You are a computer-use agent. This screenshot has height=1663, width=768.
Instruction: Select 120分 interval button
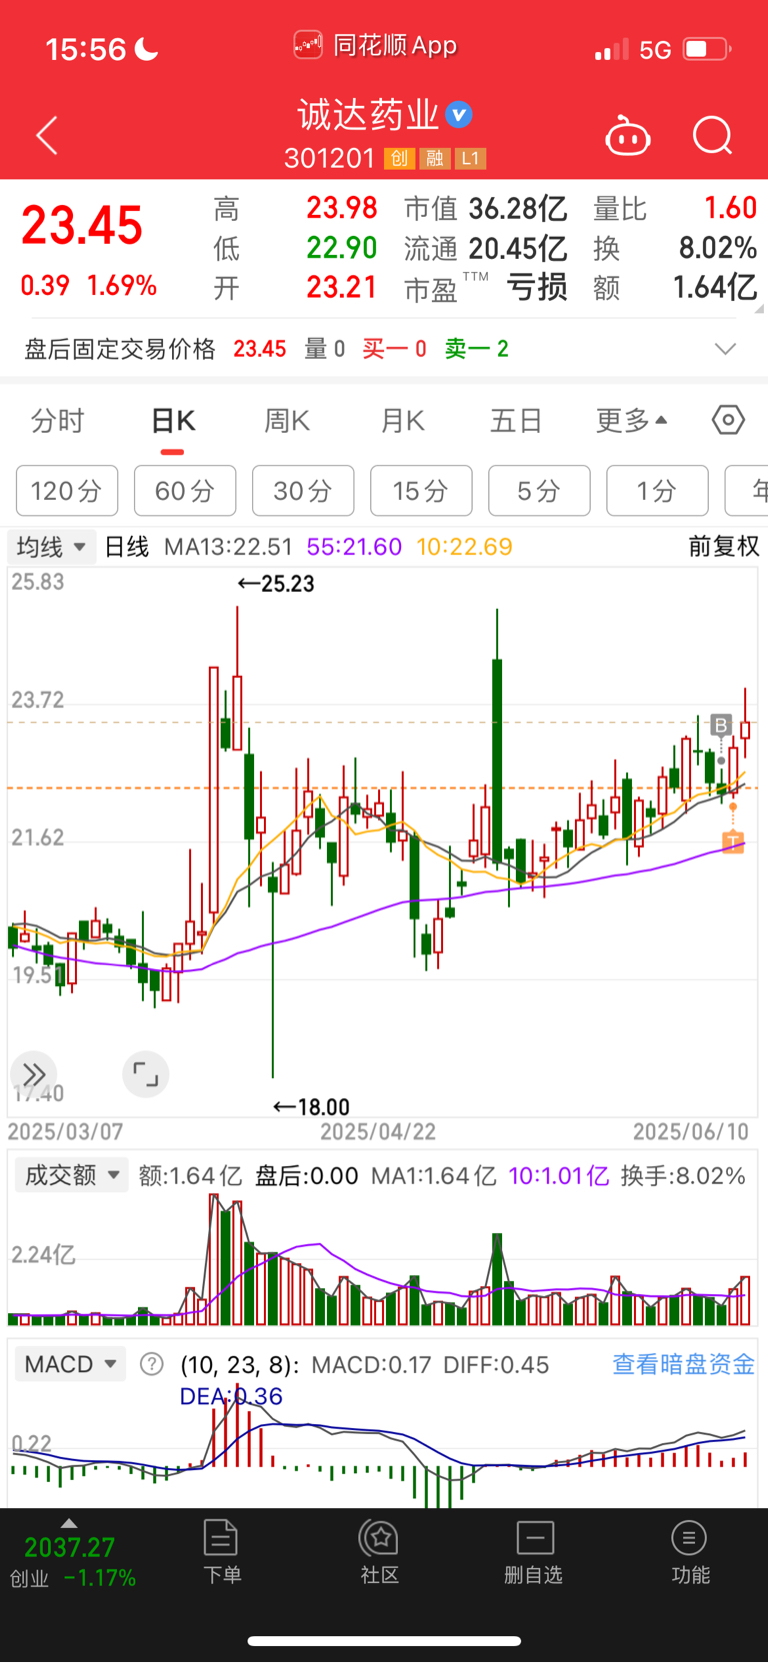click(x=67, y=491)
